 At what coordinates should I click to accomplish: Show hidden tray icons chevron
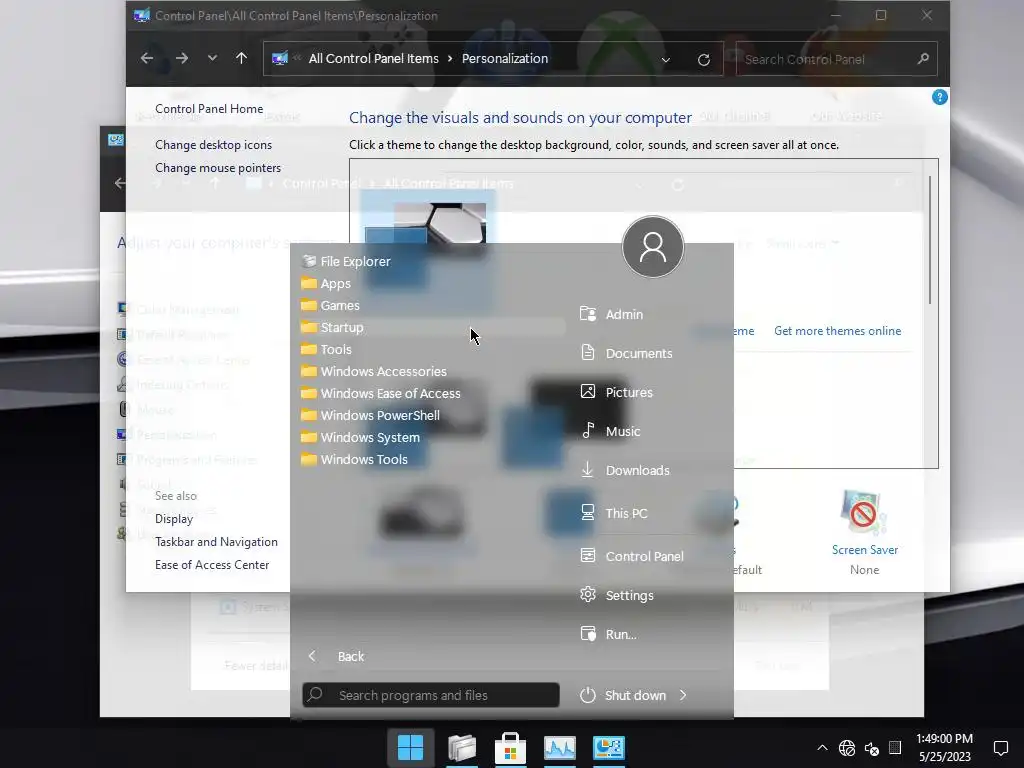[822, 748]
